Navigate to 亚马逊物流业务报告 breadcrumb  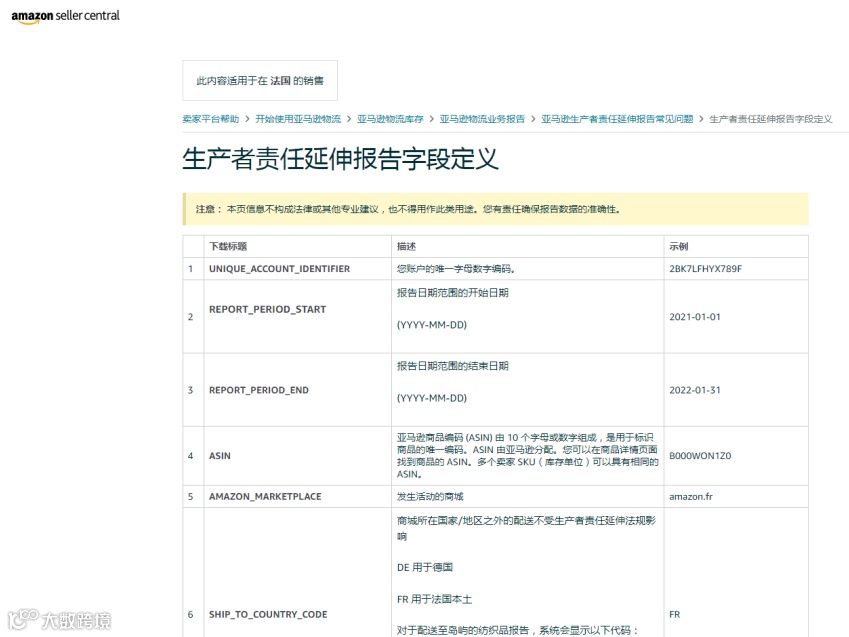[x=482, y=119]
